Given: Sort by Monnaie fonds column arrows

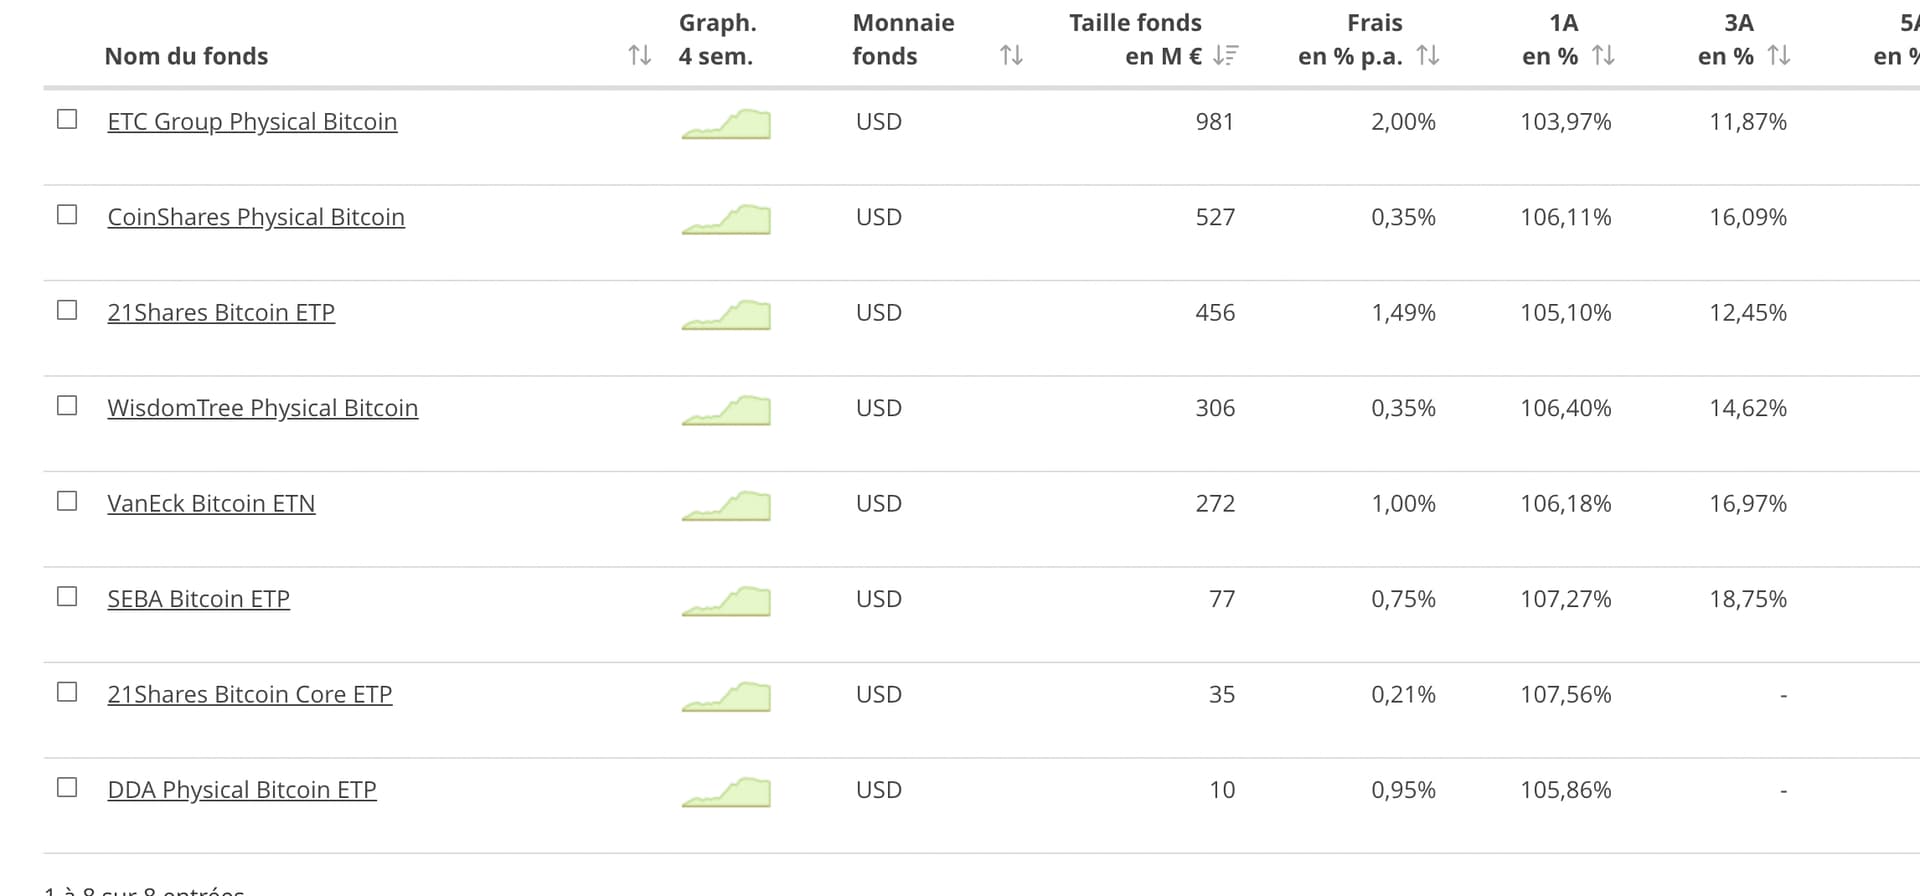Looking at the screenshot, I should (x=1011, y=56).
